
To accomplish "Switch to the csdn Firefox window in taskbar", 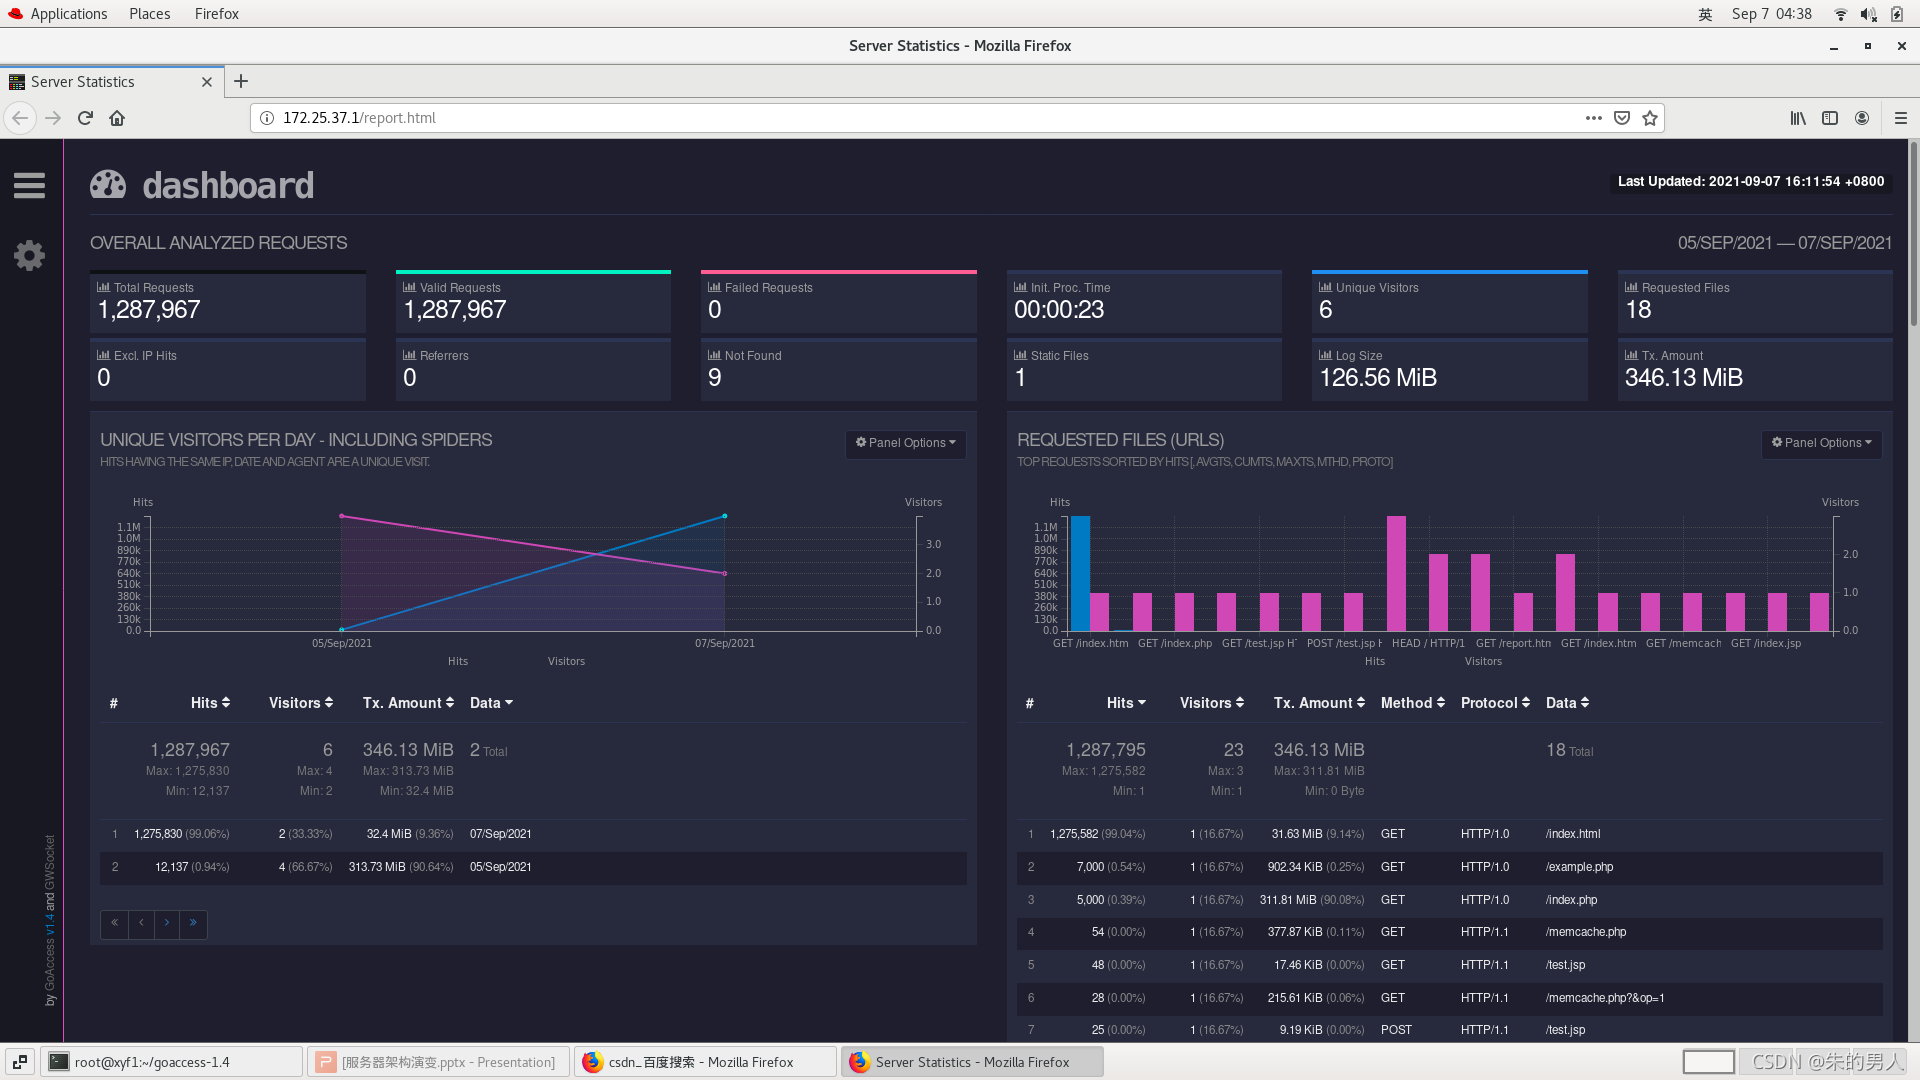I will pos(705,1062).
